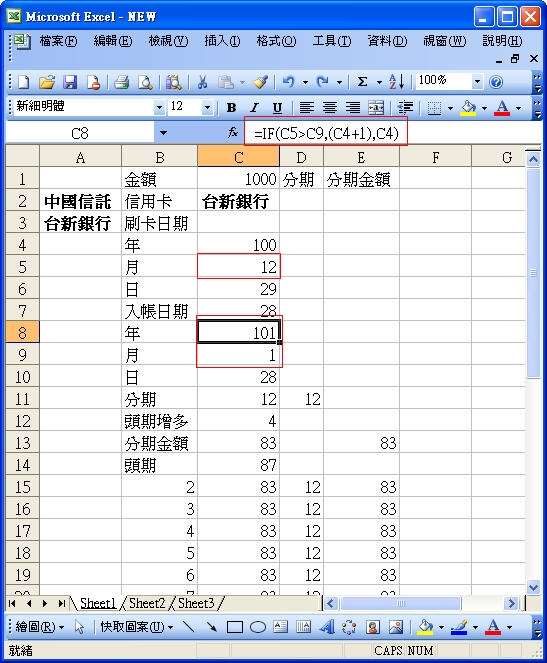Click the AutoSum sigma icon
Viewport: 547px width, 663px height.
coord(362,82)
